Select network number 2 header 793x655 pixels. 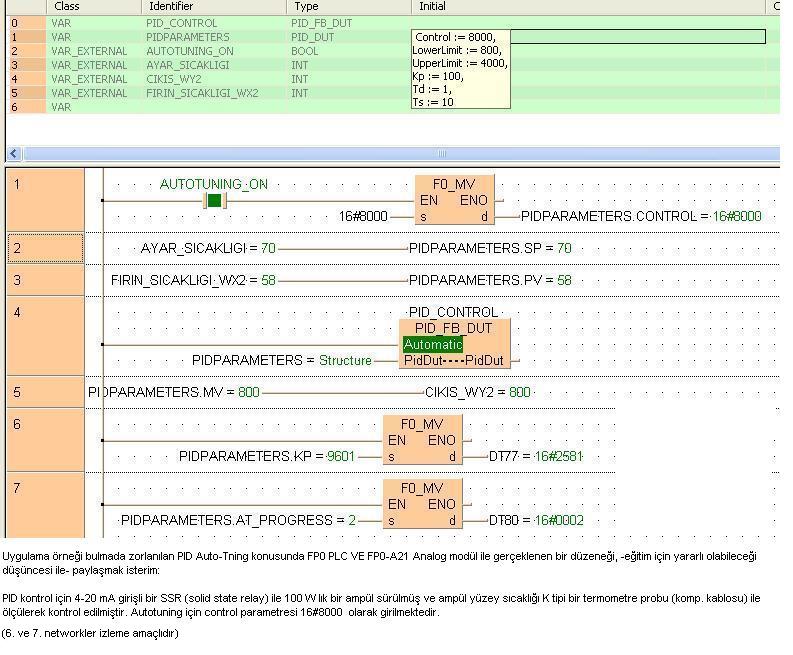tap(45, 248)
